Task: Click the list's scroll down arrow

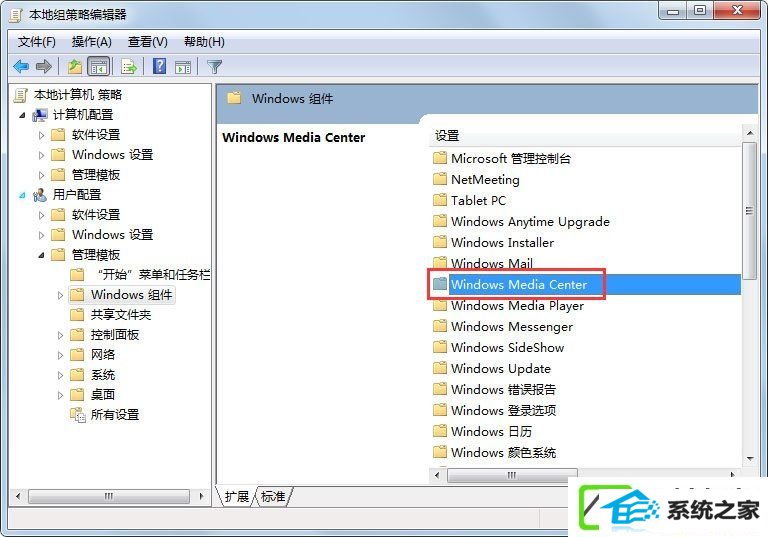Action: point(749,459)
